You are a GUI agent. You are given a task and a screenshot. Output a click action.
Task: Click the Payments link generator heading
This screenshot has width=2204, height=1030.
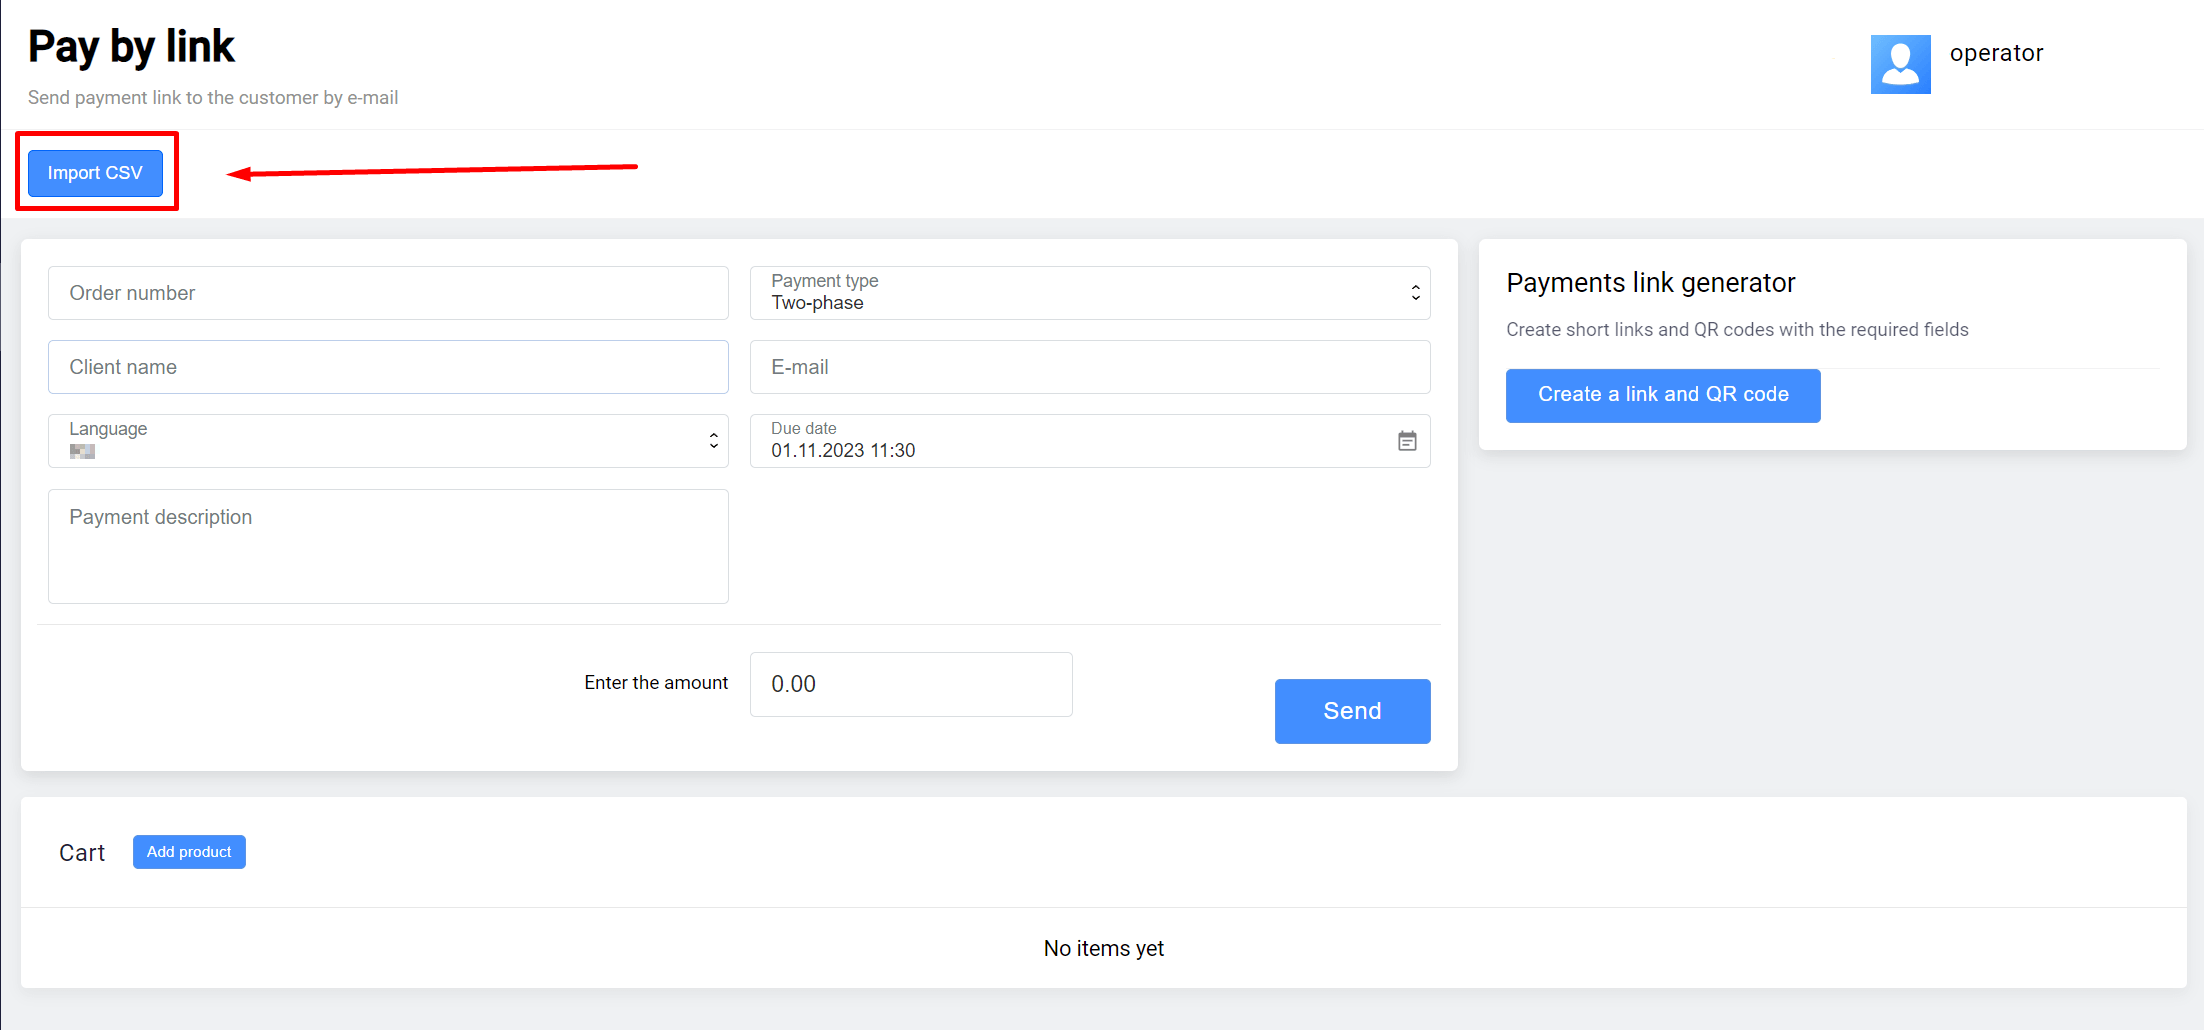1650,283
